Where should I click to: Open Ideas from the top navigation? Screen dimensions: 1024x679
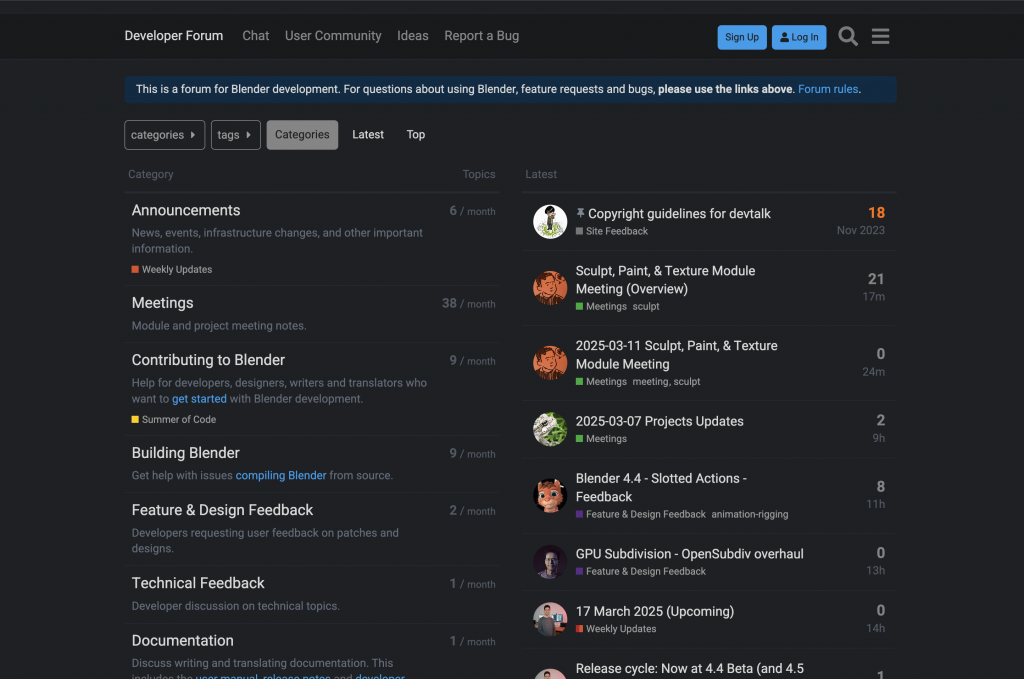413,36
